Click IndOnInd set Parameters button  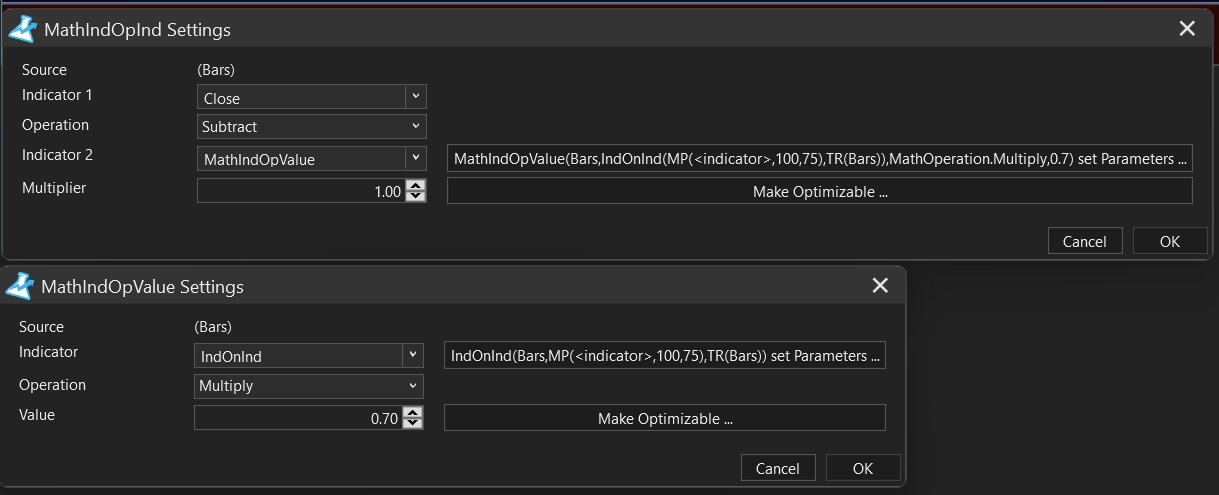pos(665,355)
